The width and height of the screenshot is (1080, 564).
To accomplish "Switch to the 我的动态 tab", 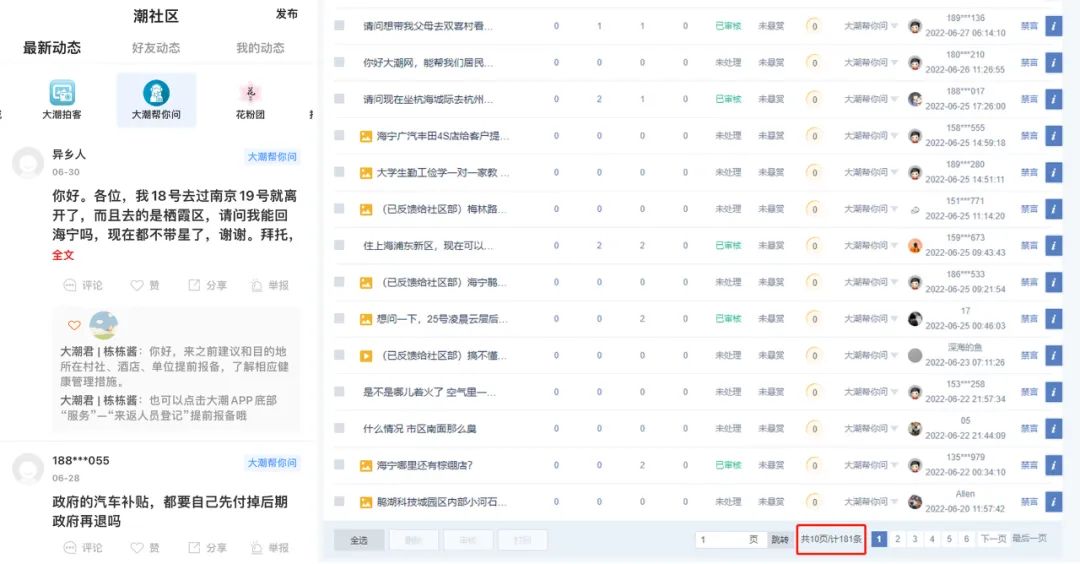I will point(260,48).
